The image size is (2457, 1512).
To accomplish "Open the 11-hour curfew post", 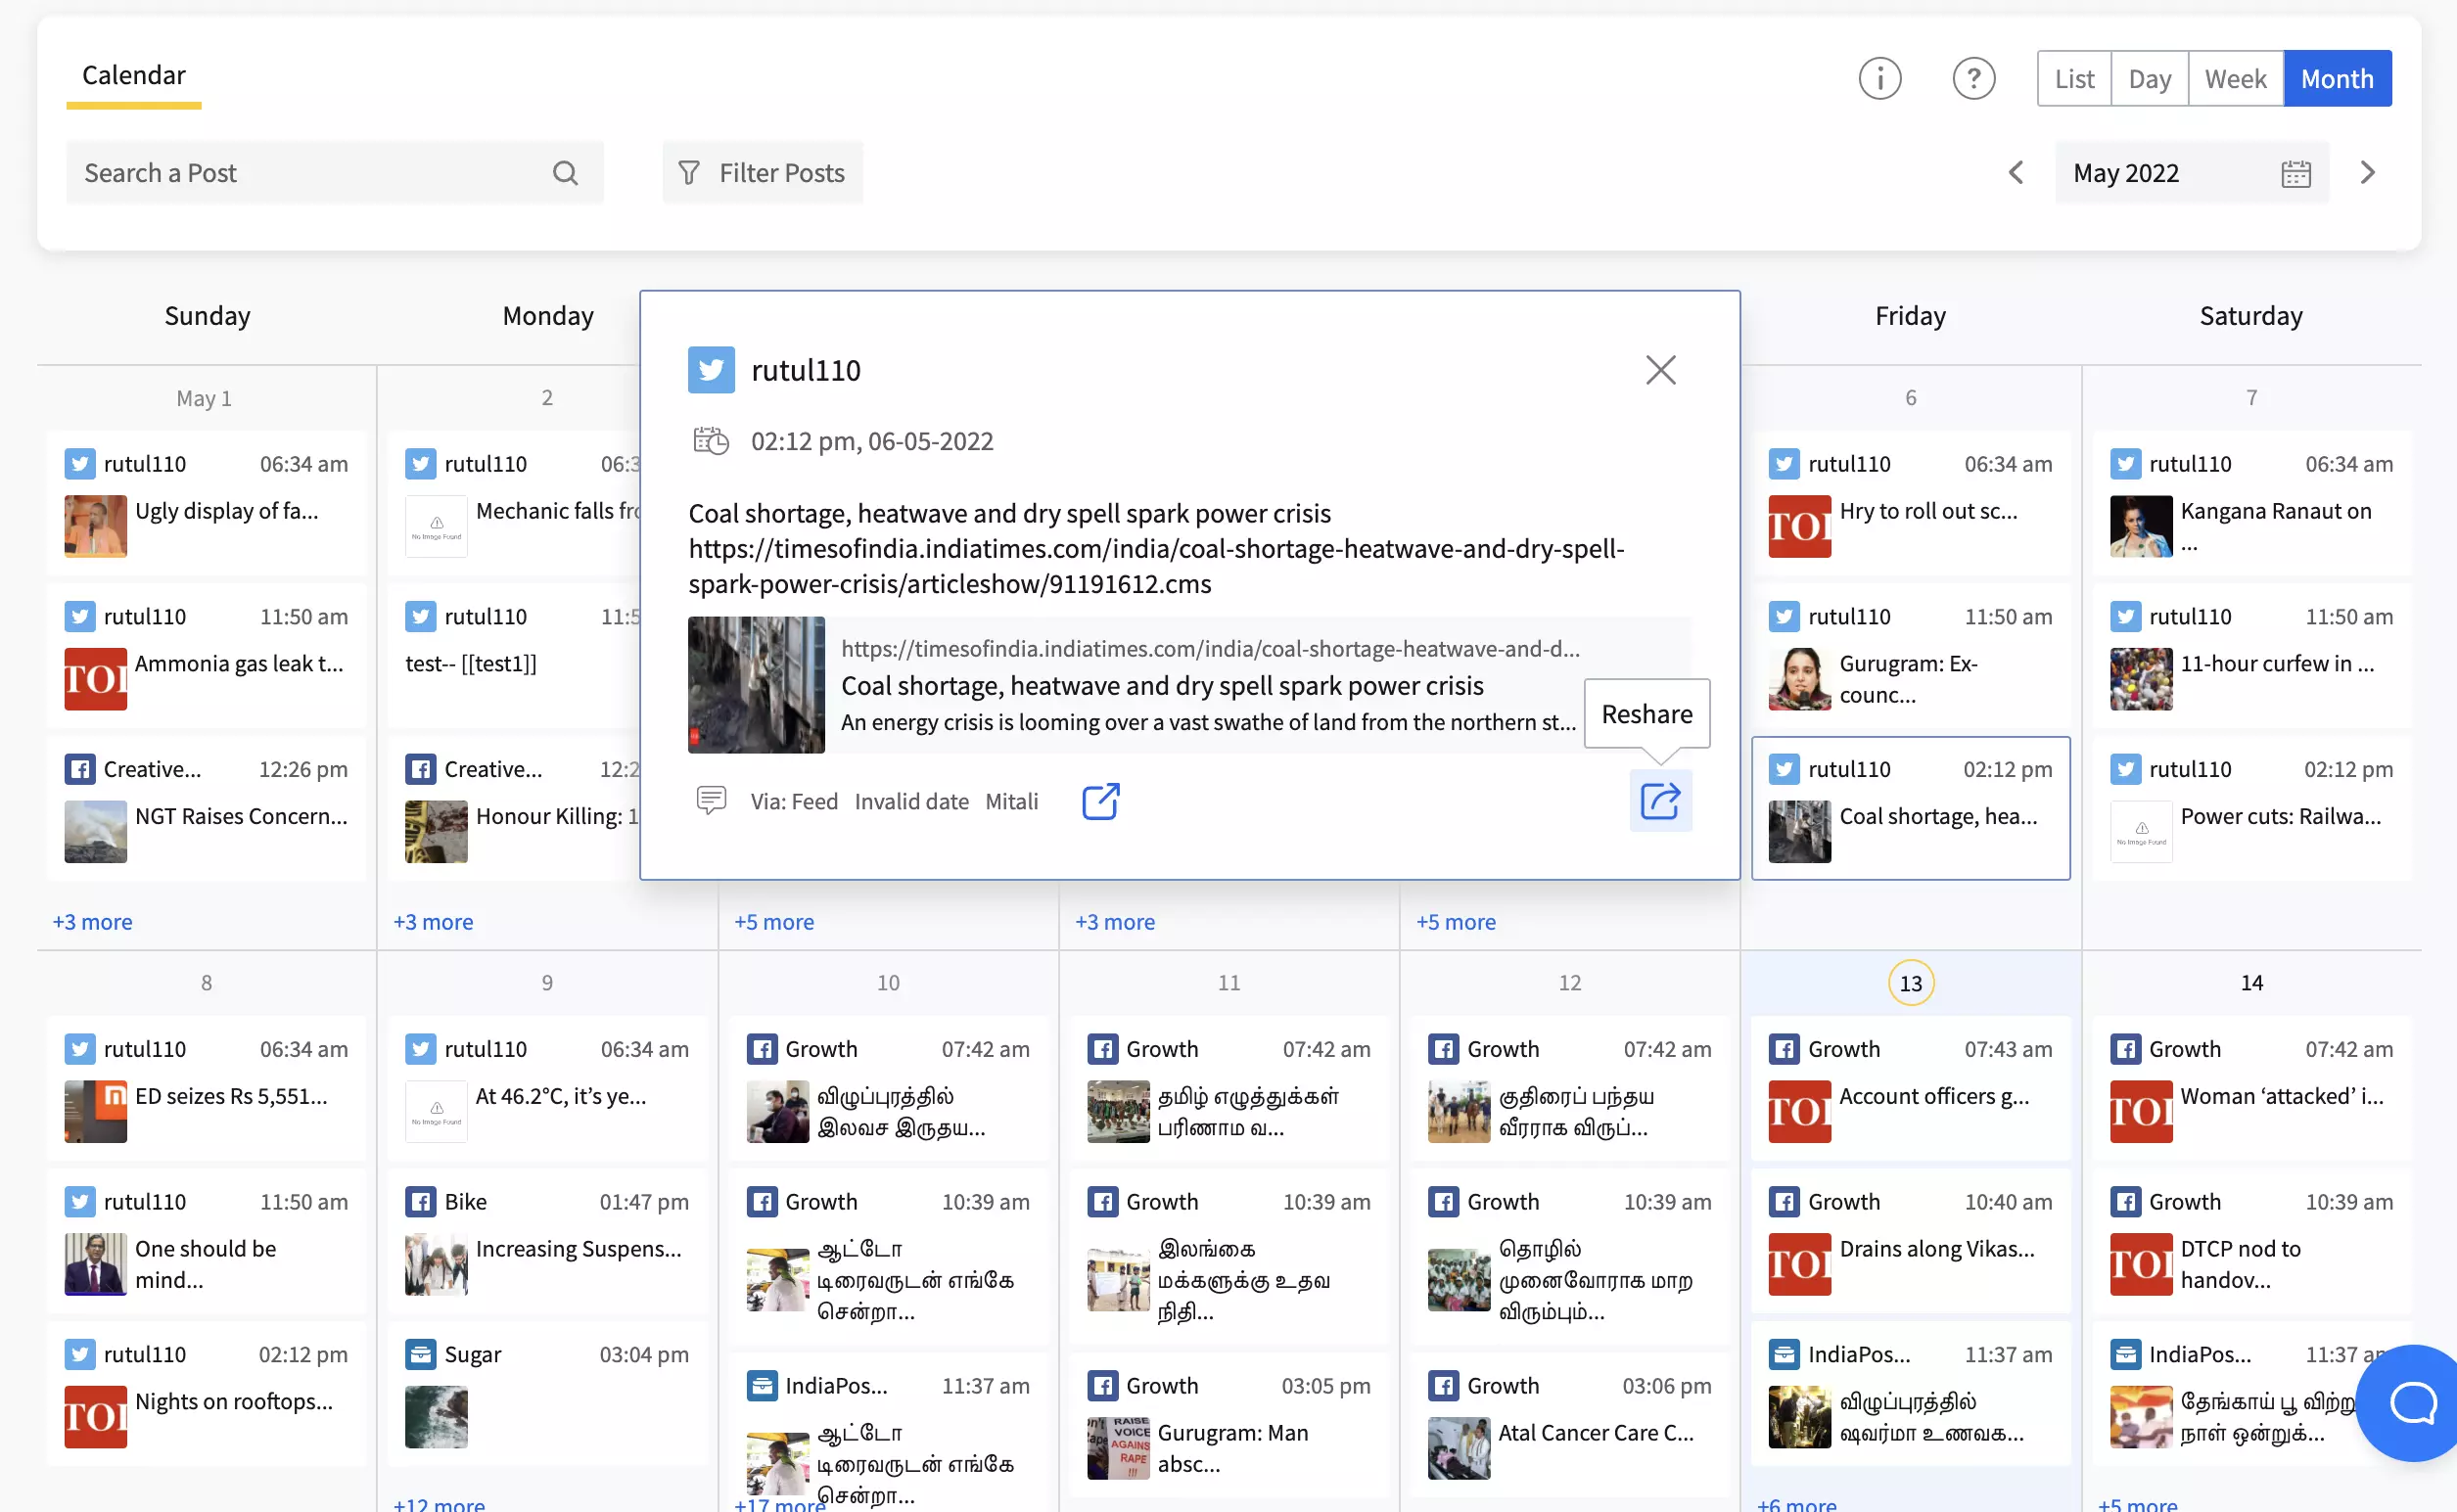I will click(x=2251, y=656).
